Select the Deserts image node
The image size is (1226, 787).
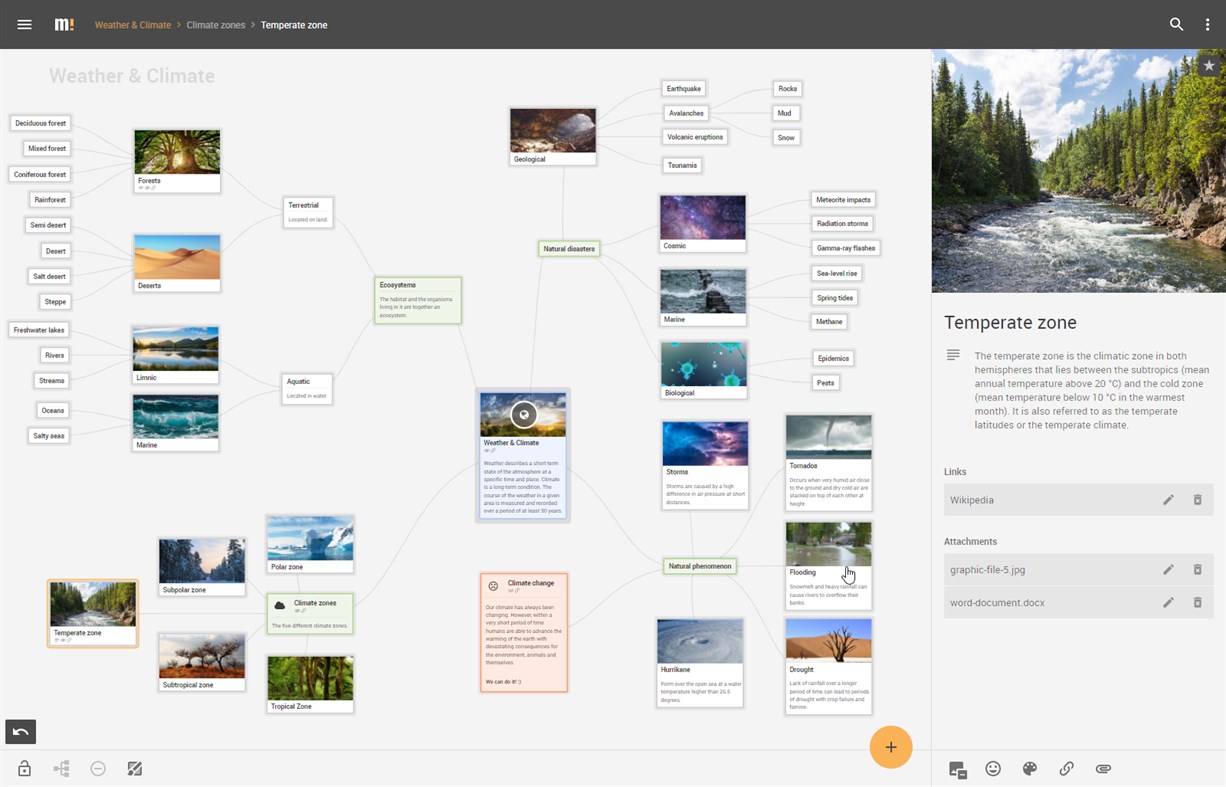pos(177,263)
